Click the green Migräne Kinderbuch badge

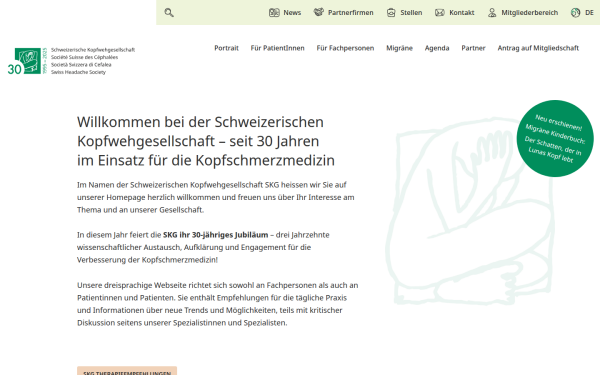555,139
